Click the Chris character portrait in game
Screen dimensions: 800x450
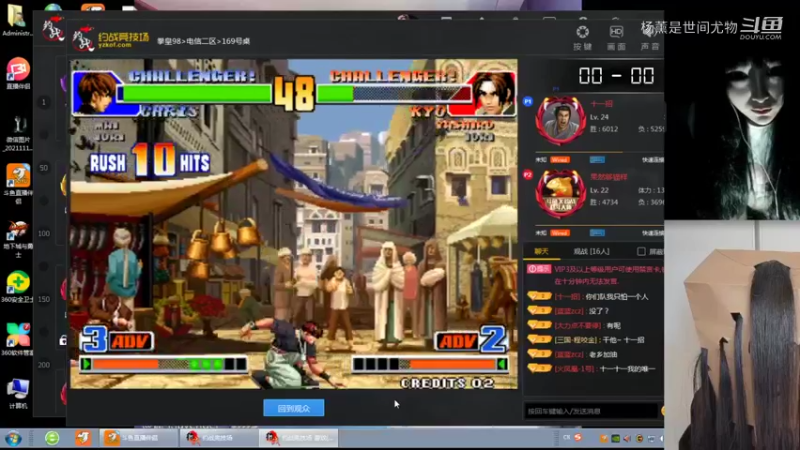[x=96, y=92]
